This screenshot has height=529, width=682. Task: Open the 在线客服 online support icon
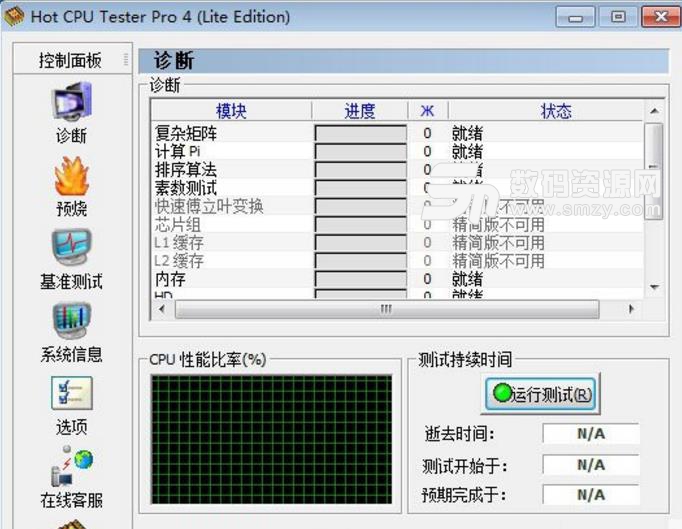[72, 465]
